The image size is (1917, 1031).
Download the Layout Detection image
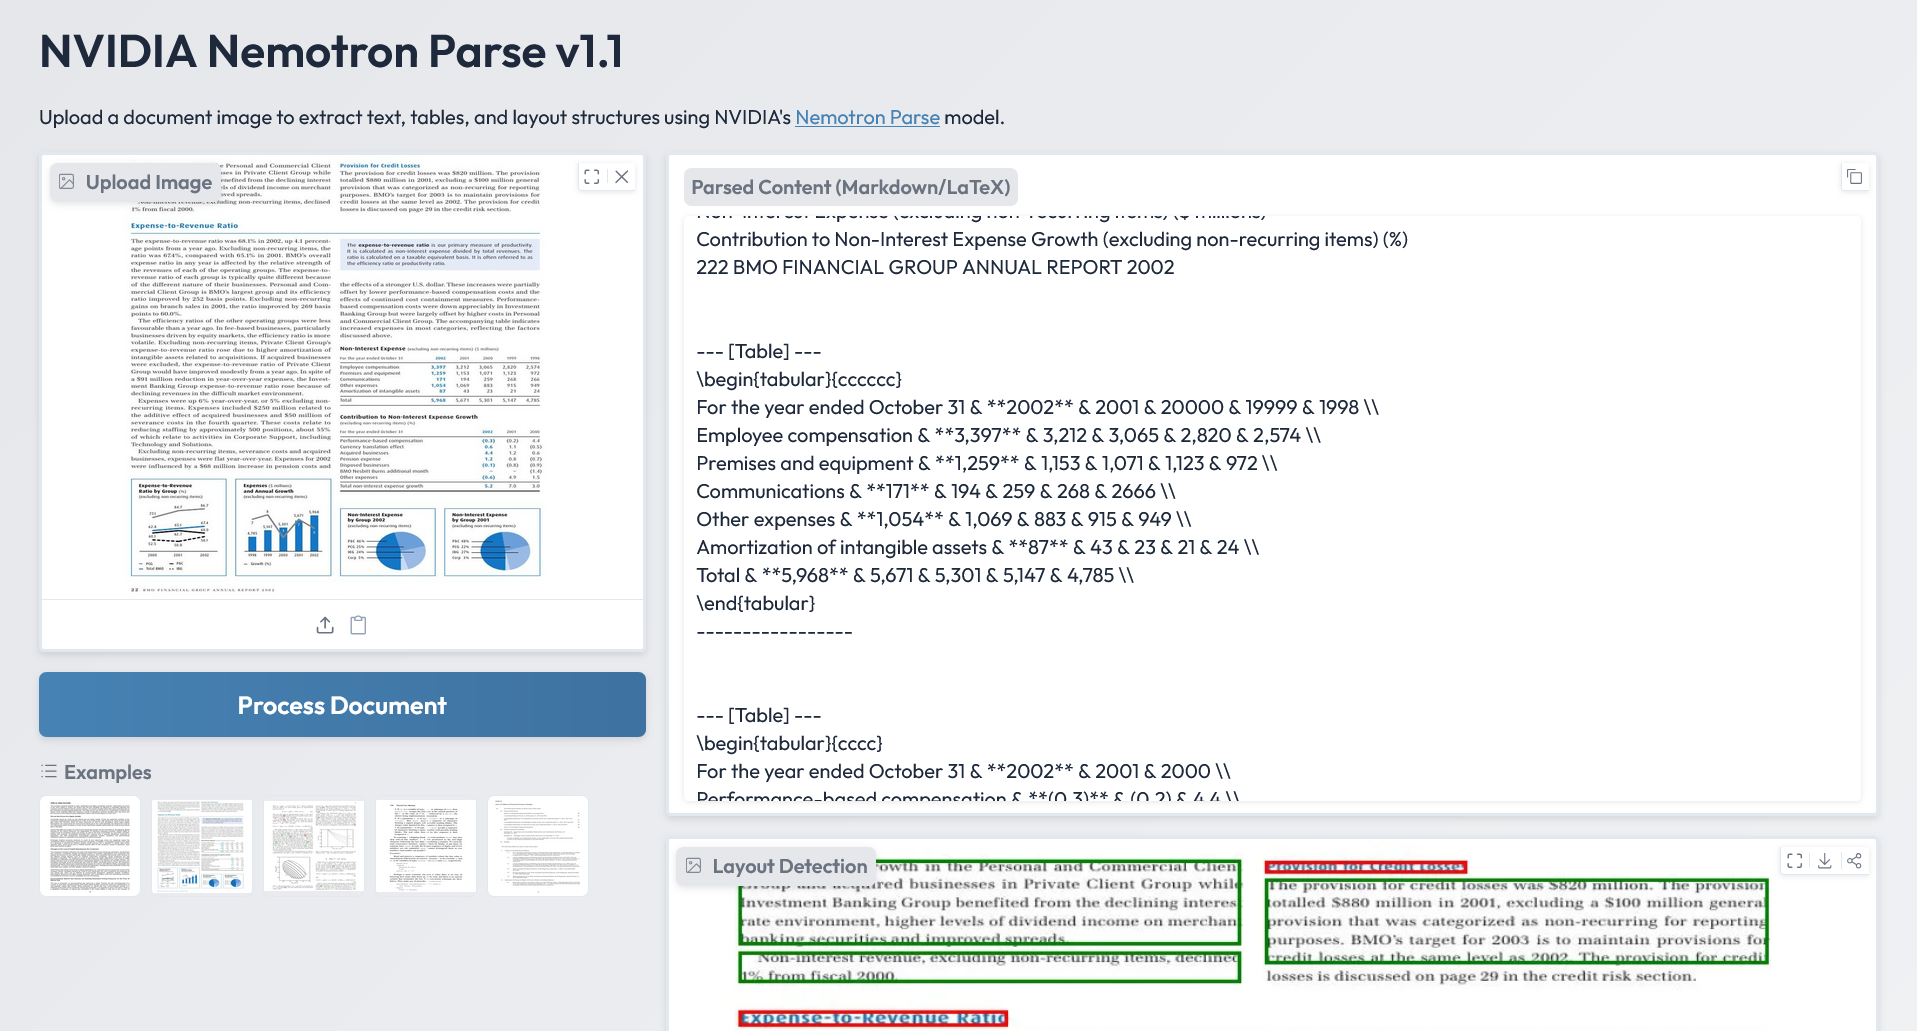[x=1825, y=861]
